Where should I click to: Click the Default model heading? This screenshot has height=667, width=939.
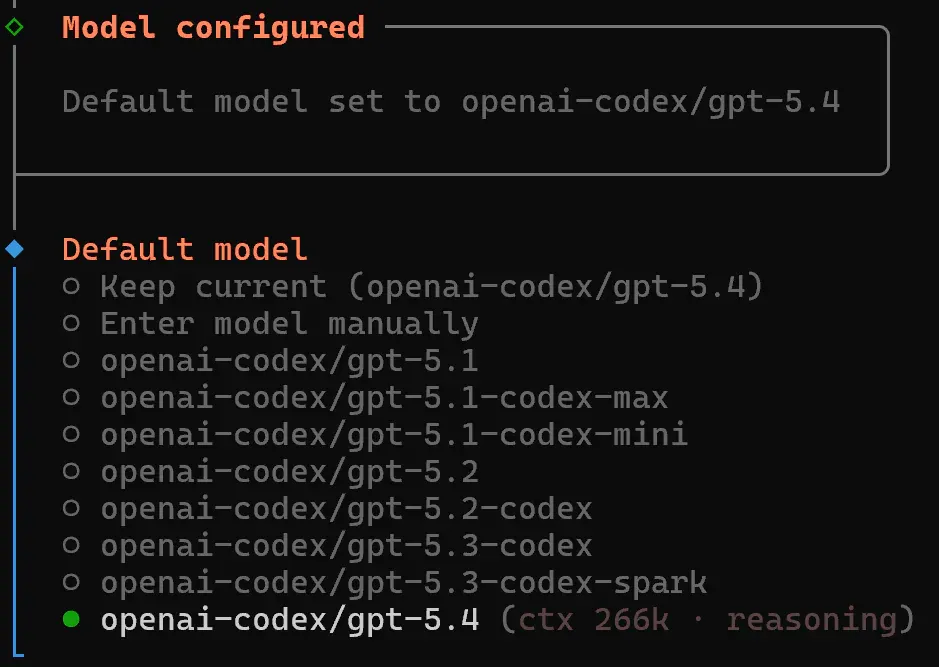[184, 249]
